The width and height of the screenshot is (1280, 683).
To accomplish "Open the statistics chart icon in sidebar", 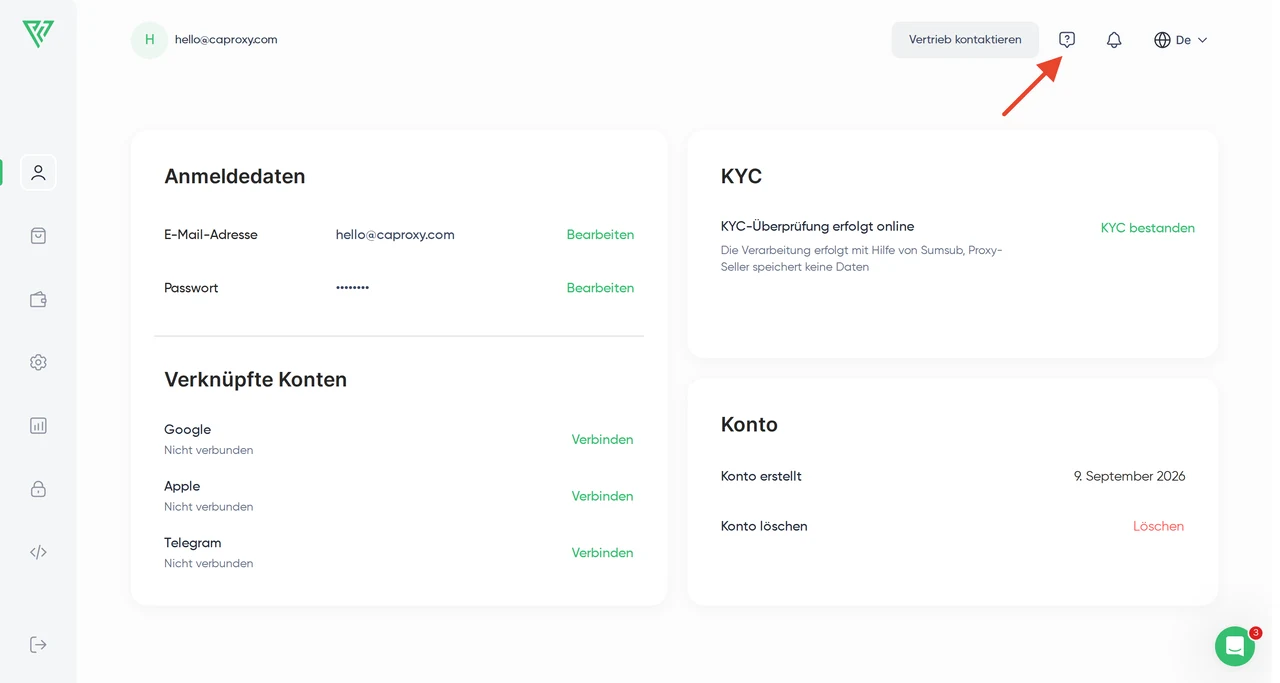I will 38,425.
